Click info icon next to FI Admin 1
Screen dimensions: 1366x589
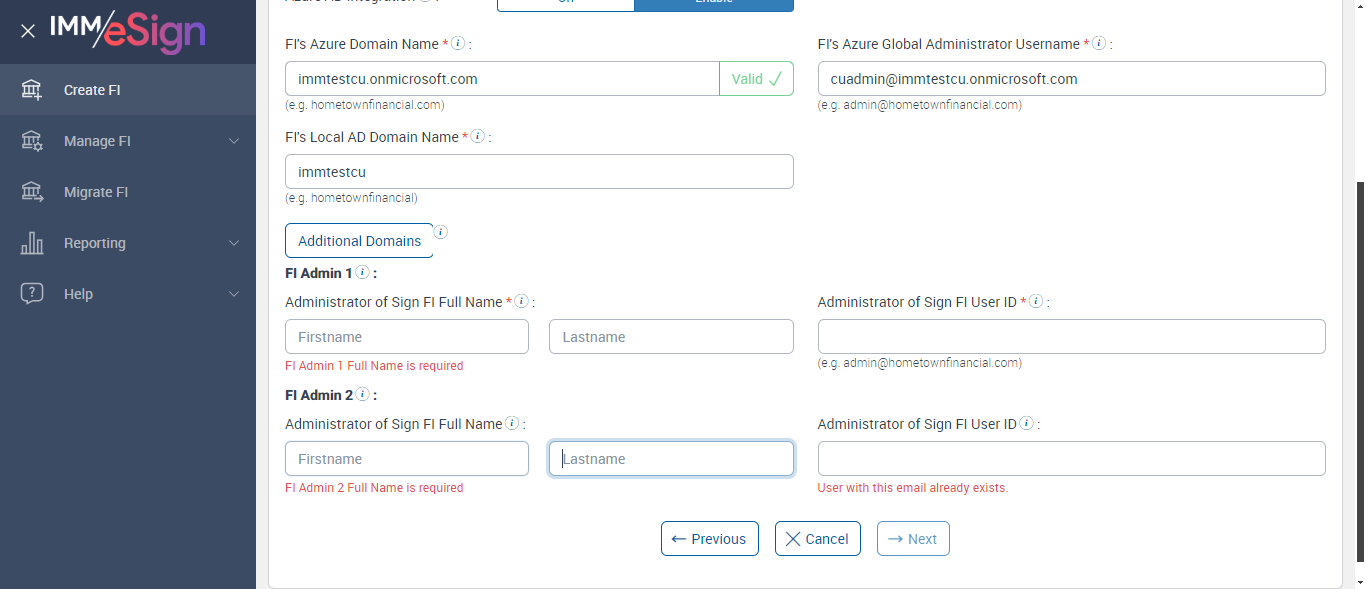click(363, 273)
